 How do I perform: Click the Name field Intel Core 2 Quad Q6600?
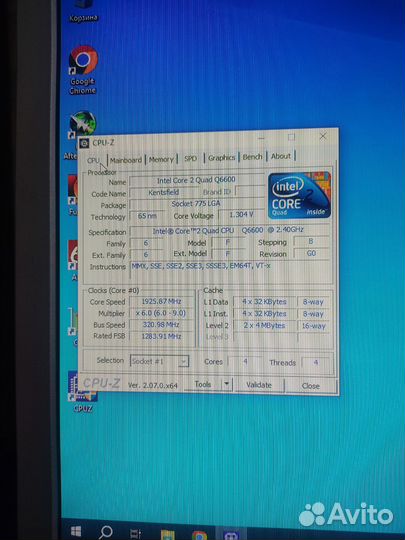point(196,180)
